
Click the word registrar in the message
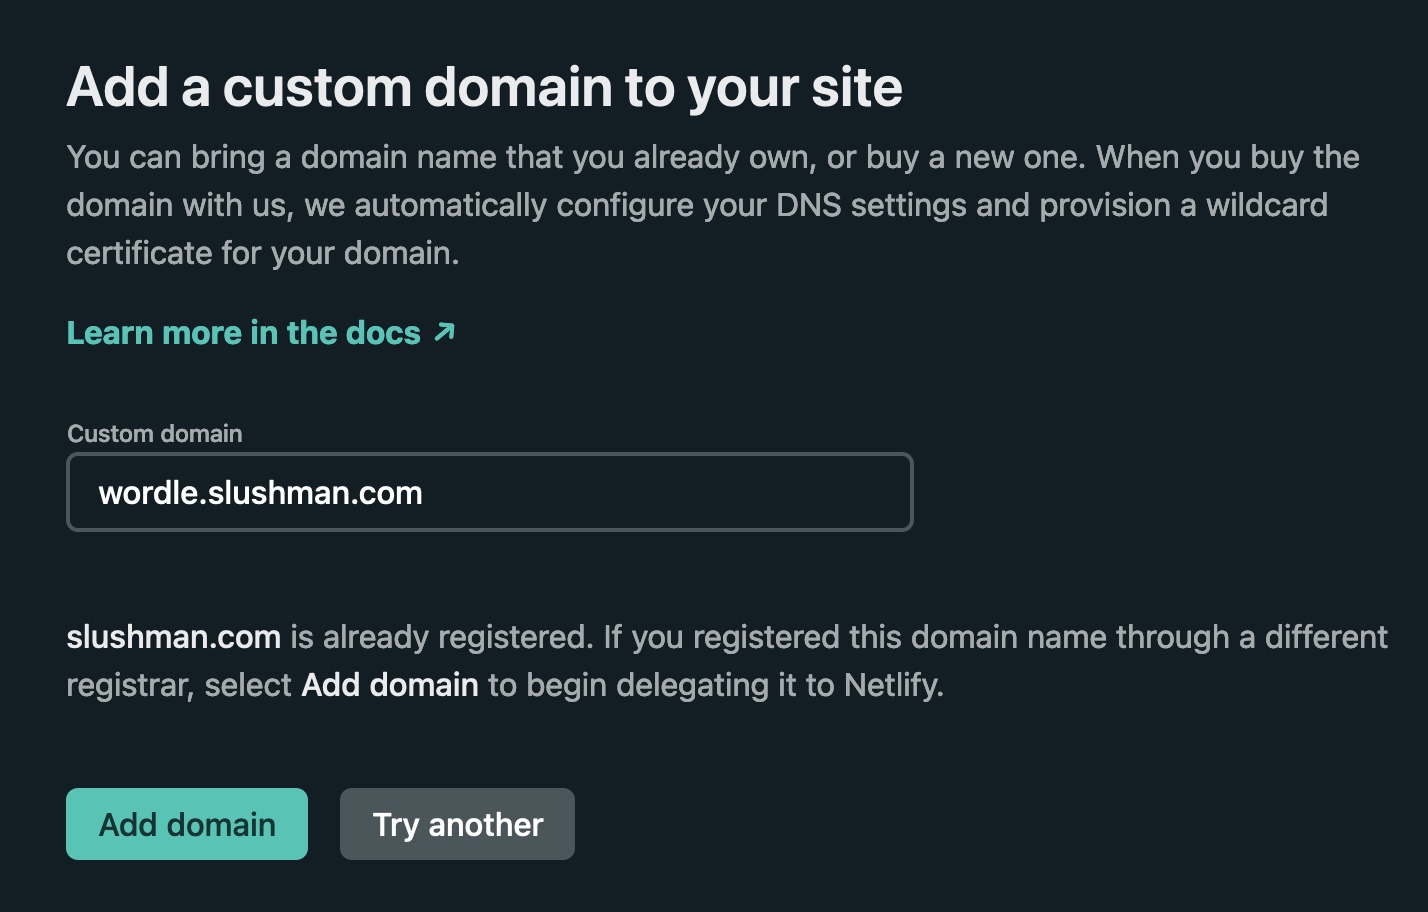pos(128,685)
